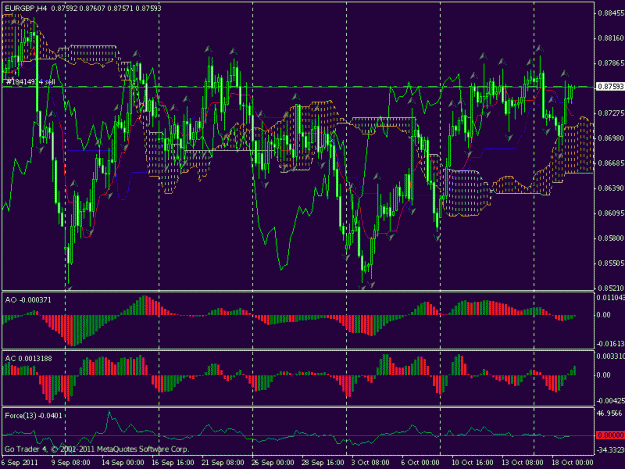The height and width of the screenshot is (469, 625).
Task: Click the 0.86980 price axis label
Action: pyautogui.click(x=610, y=138)
